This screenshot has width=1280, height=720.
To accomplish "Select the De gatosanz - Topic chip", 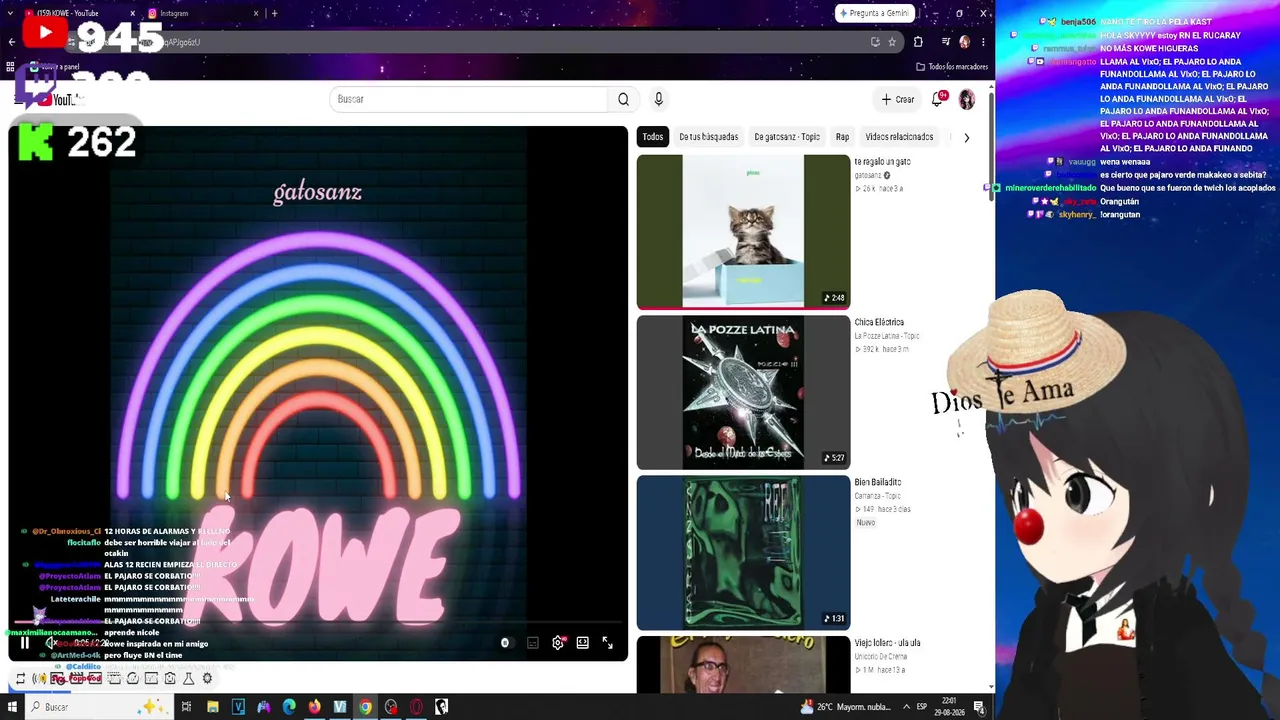I will coord(787,137).
